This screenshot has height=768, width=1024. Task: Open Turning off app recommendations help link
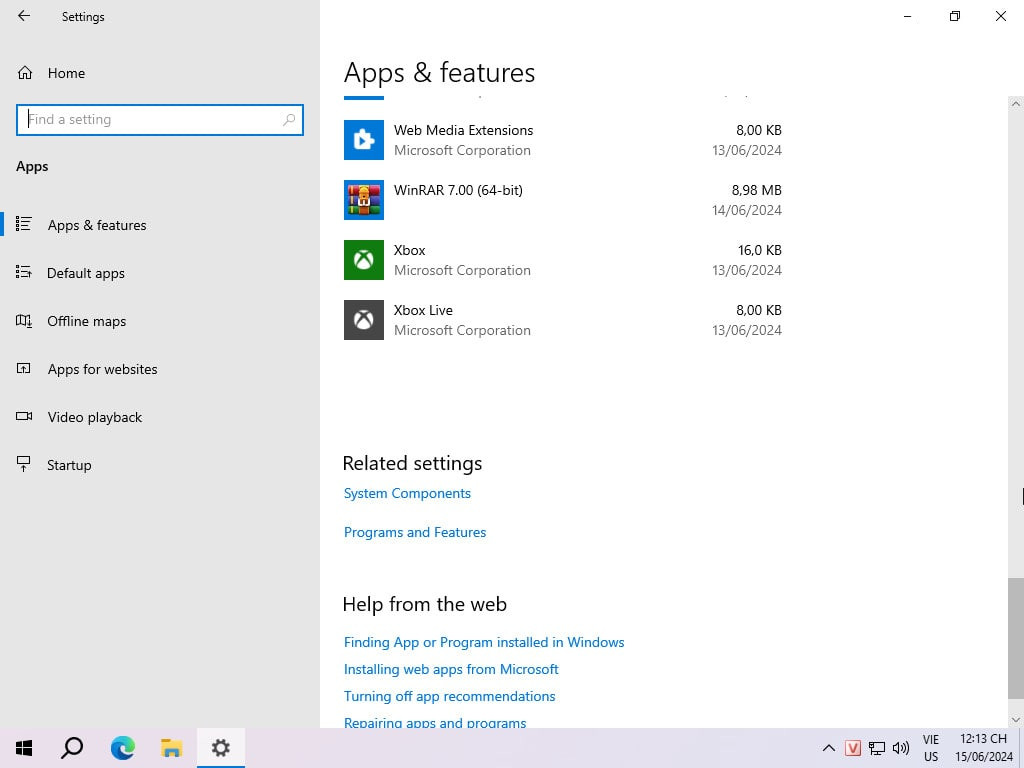click(x=449, y=696)
